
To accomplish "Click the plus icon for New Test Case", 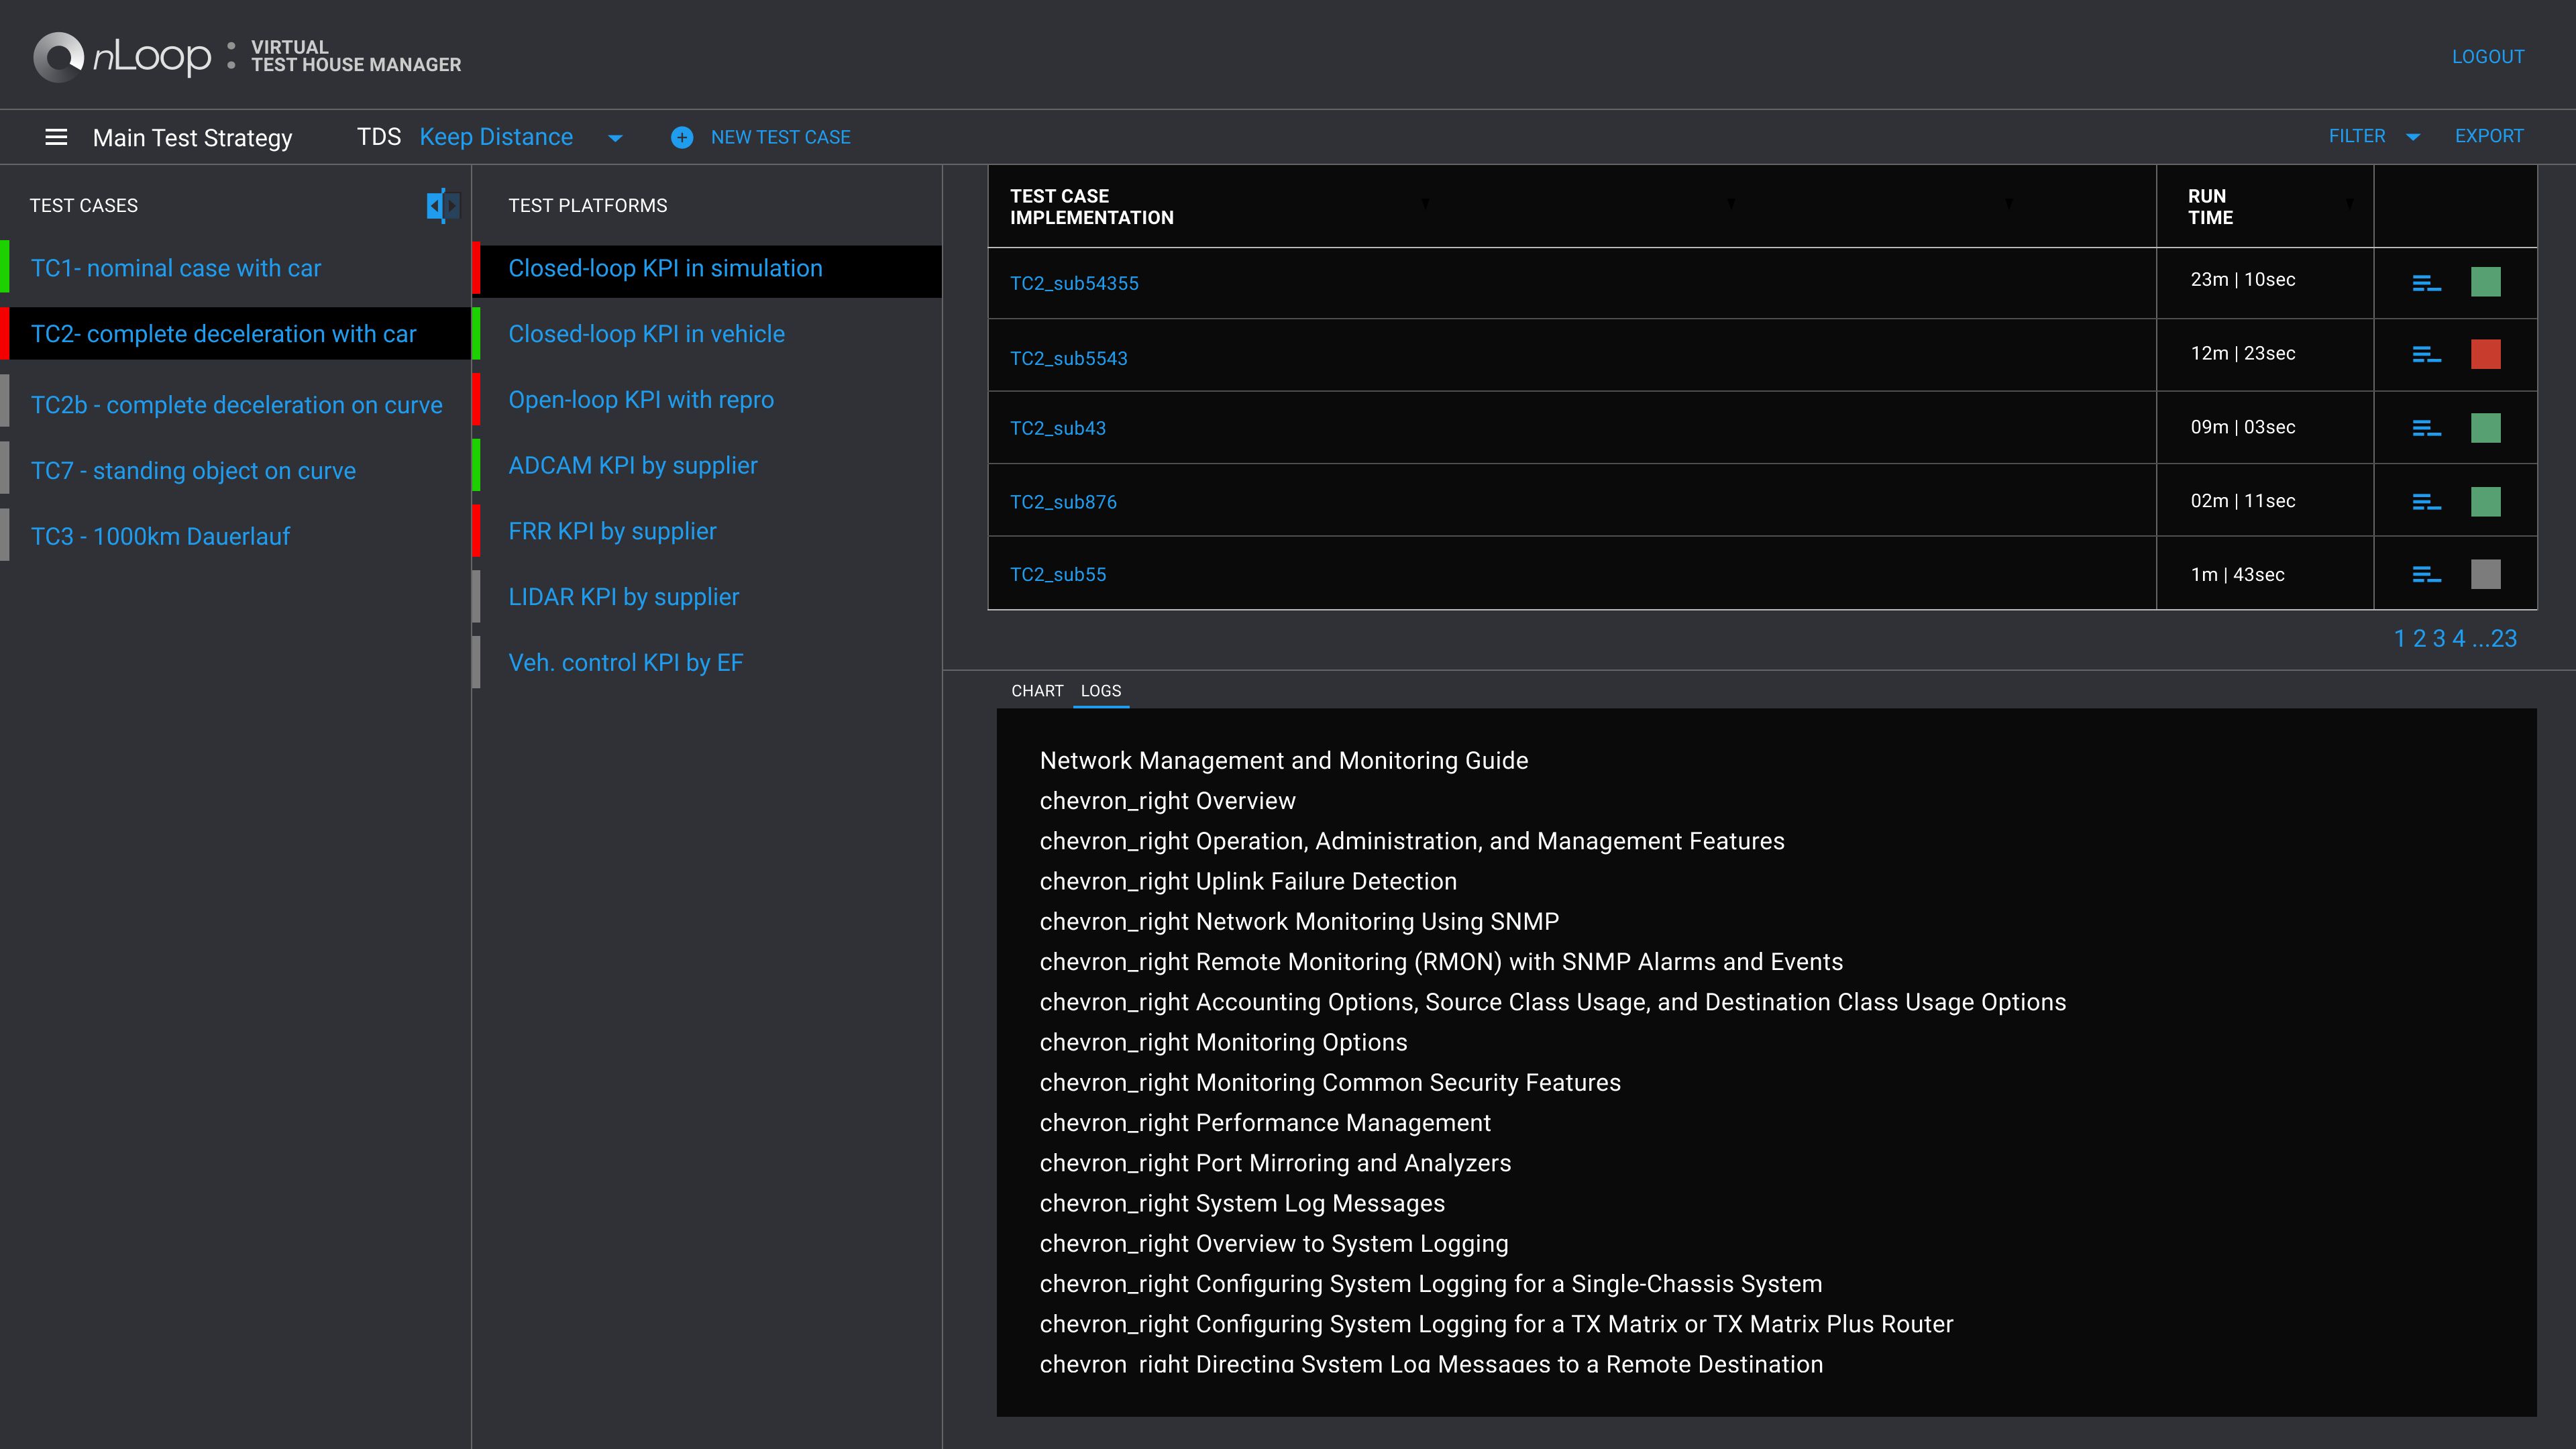I will 682,137.
